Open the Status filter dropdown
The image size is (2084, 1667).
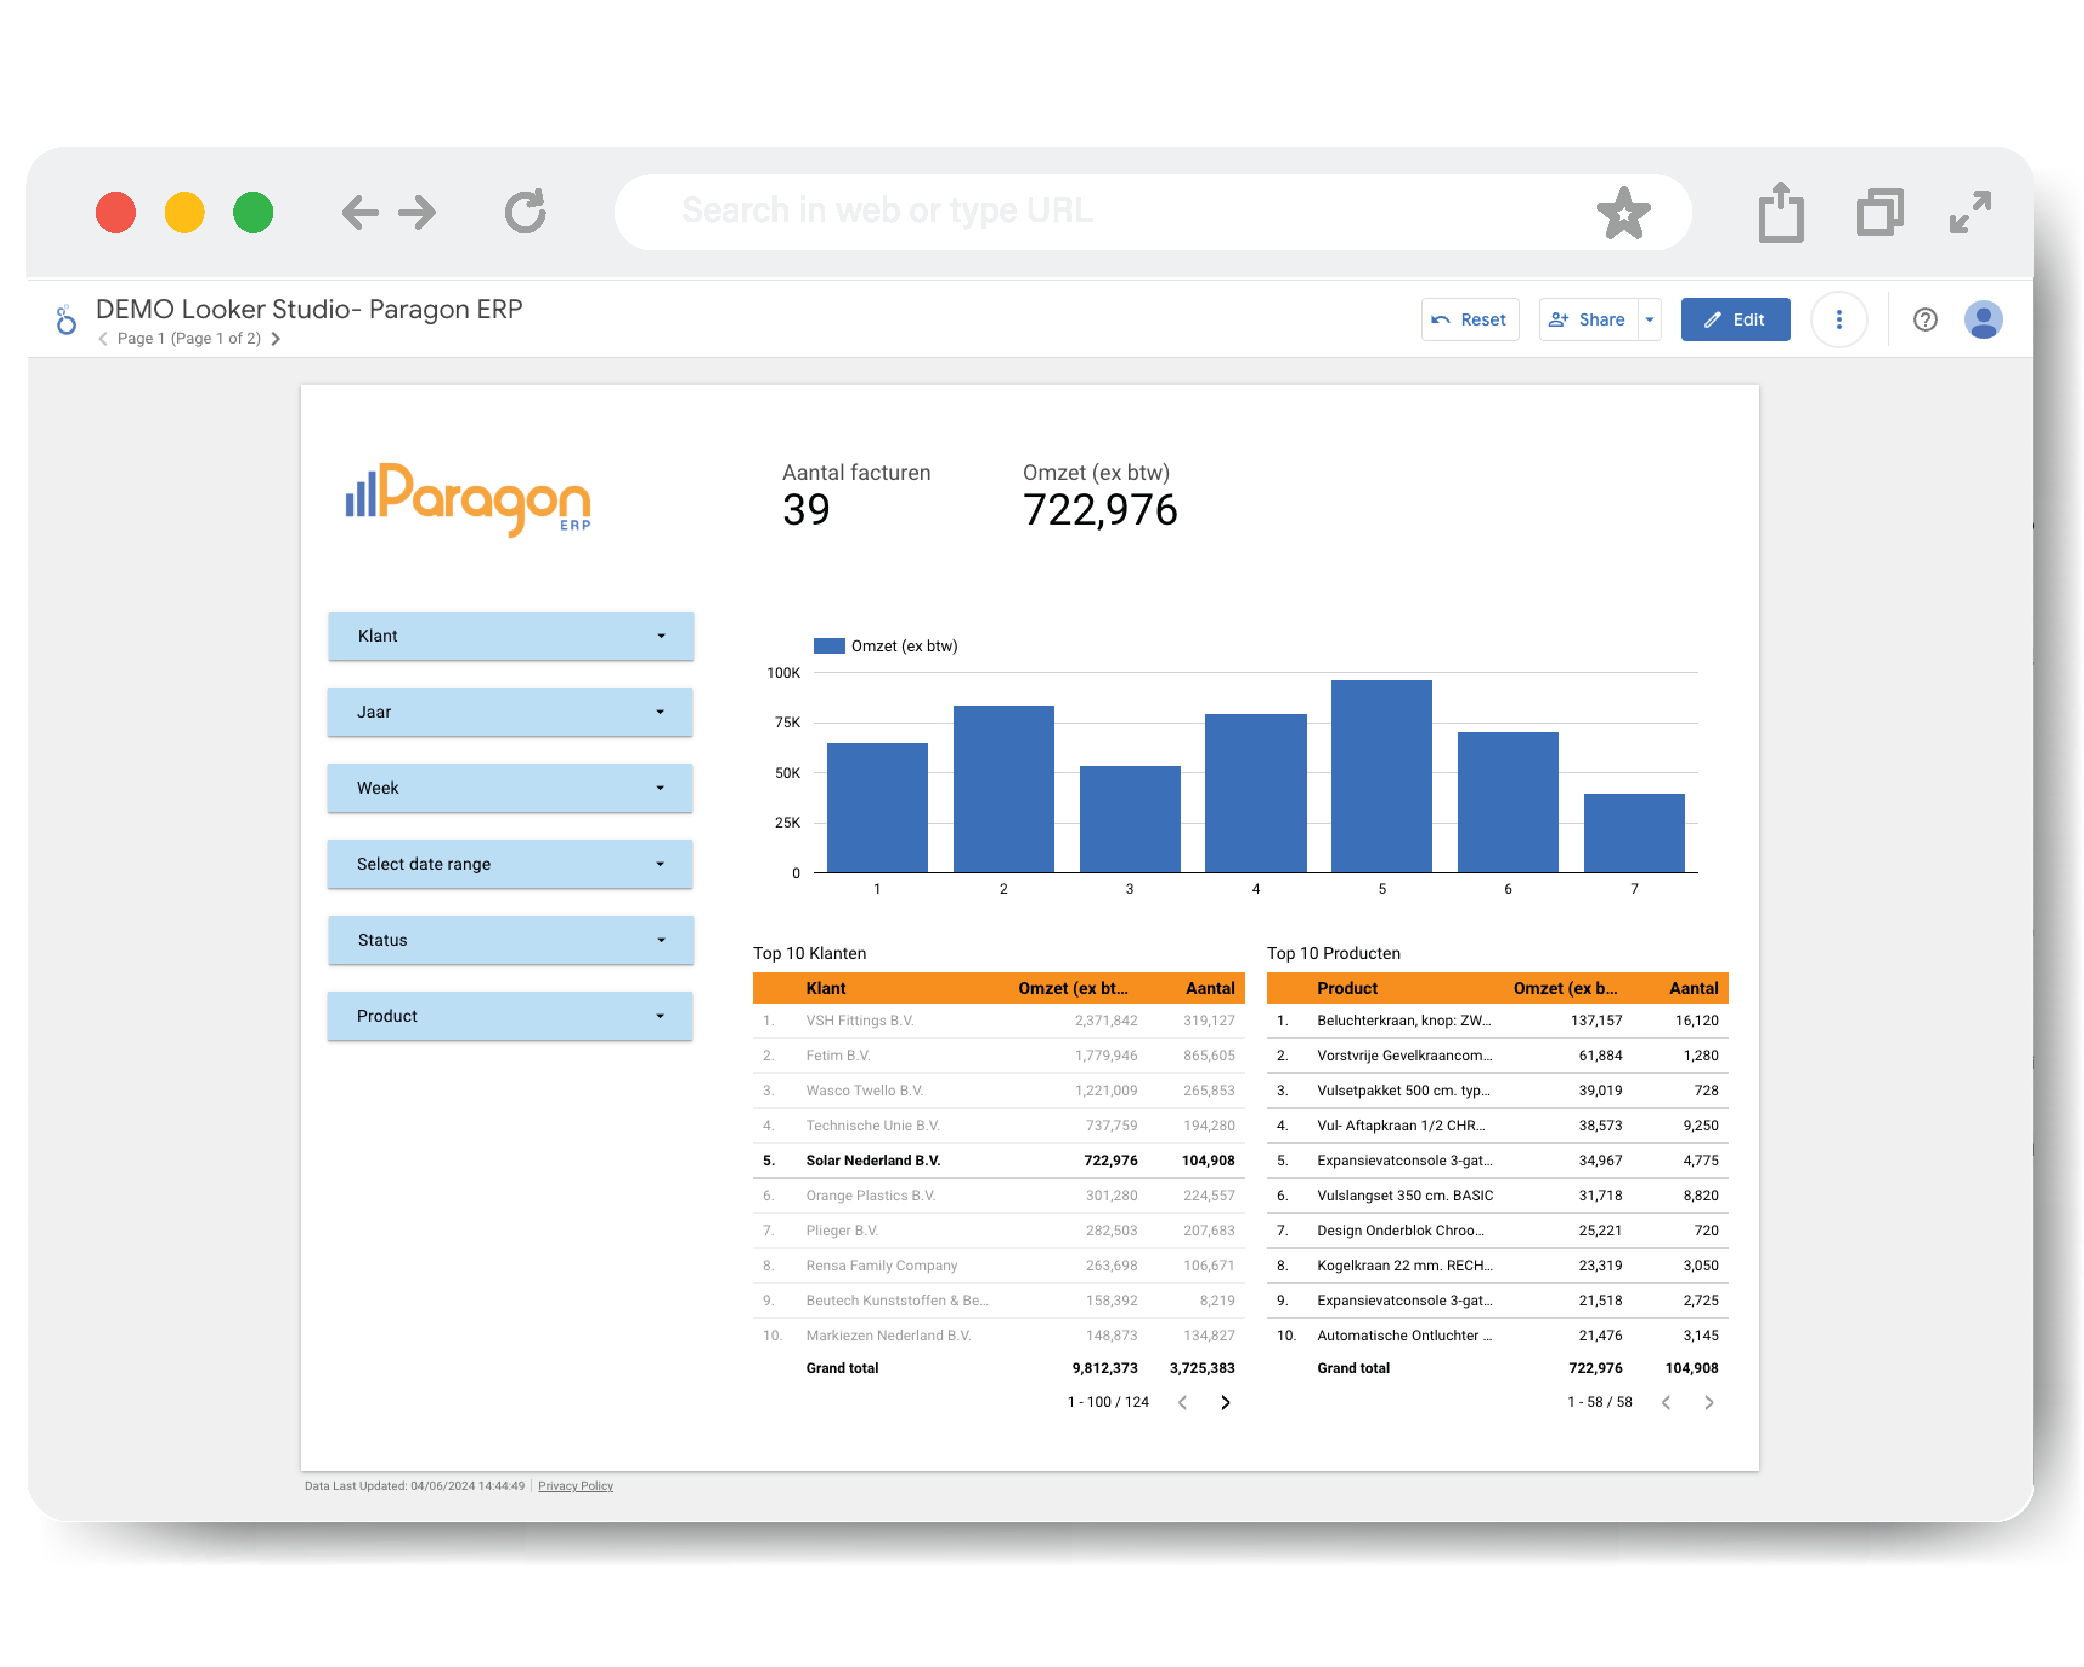coord(511,940)
